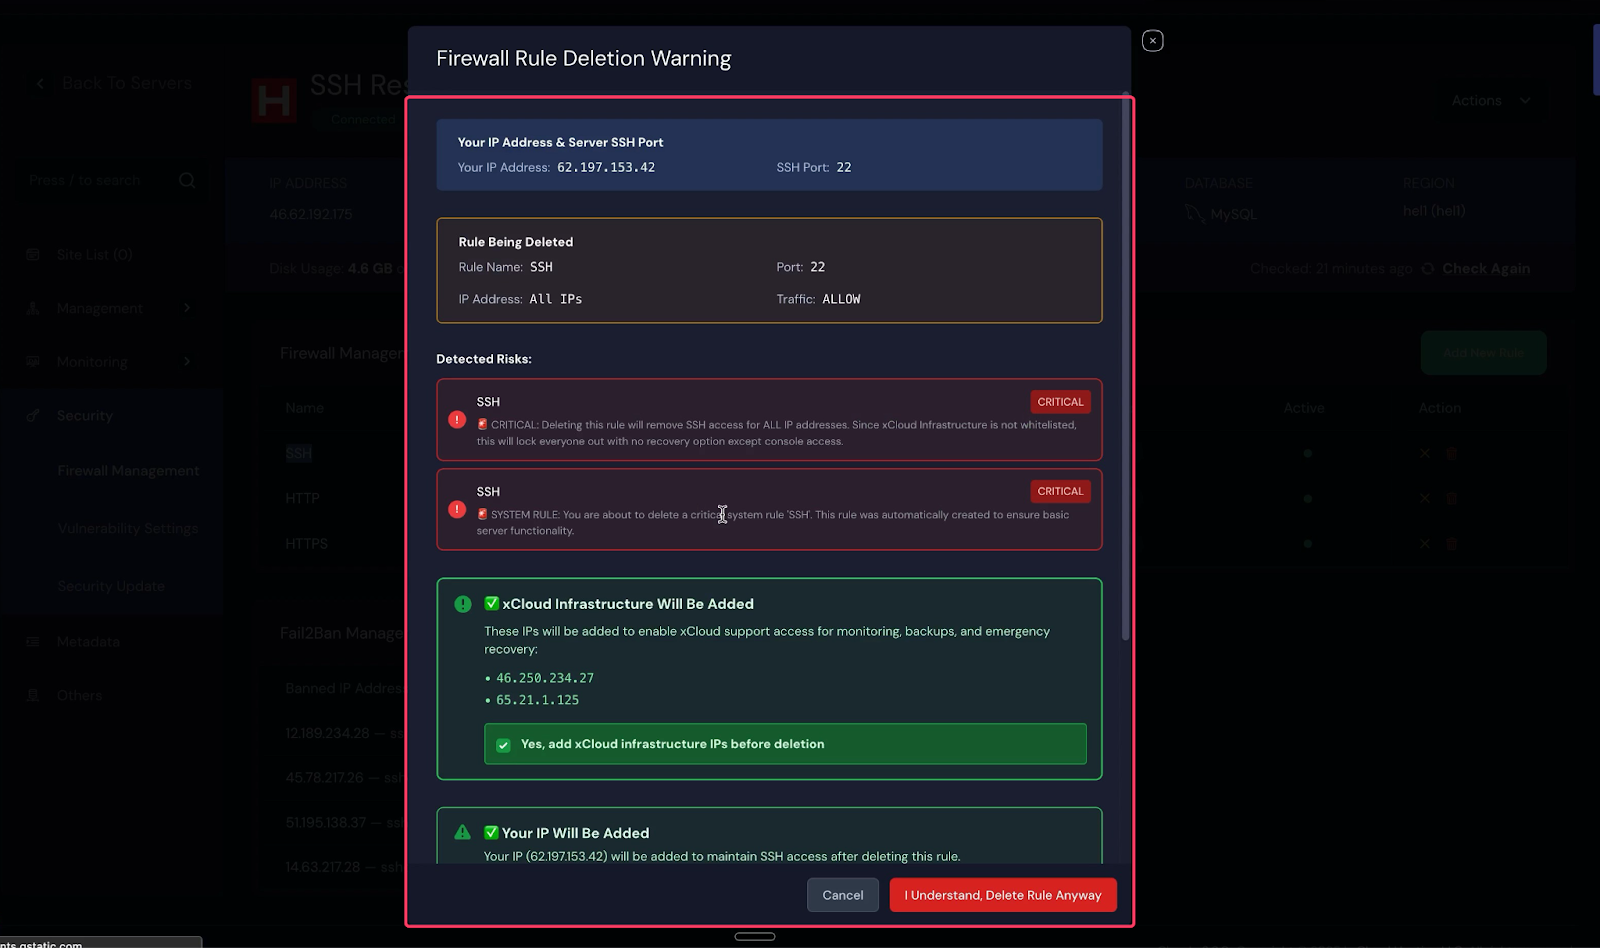Click the Security sidebar icon
This screenshot has width=1600, height=948.
33,416
